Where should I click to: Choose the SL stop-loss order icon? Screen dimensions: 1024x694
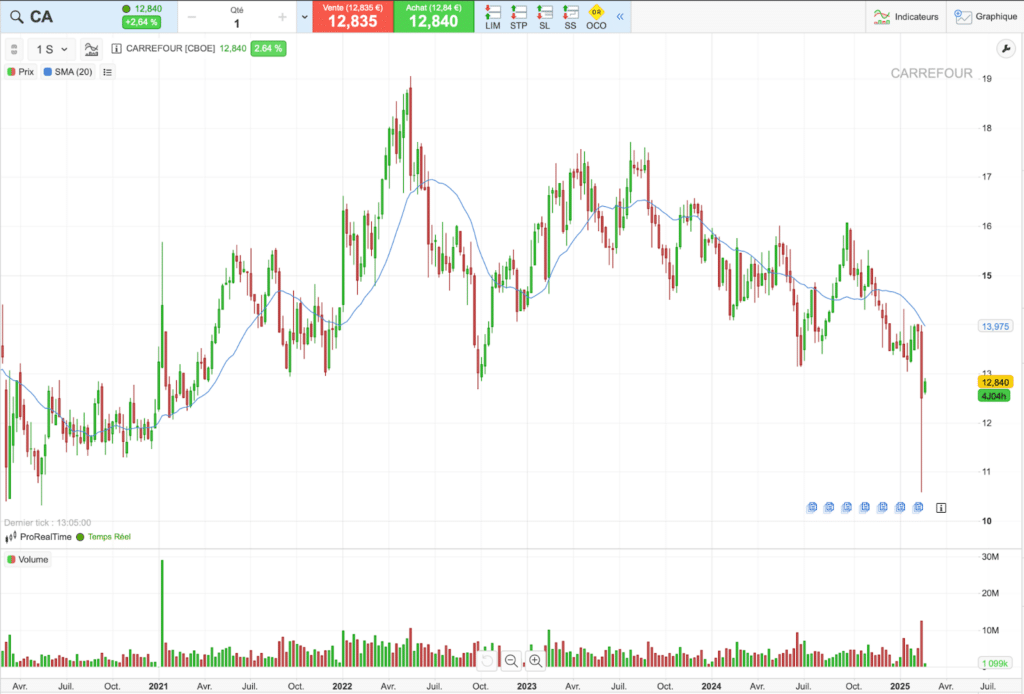click(544, 18)
